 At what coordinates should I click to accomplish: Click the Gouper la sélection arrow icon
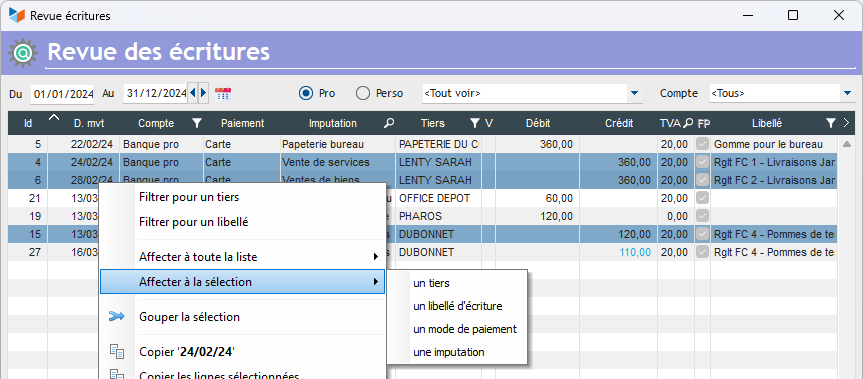tap(117, 317)
